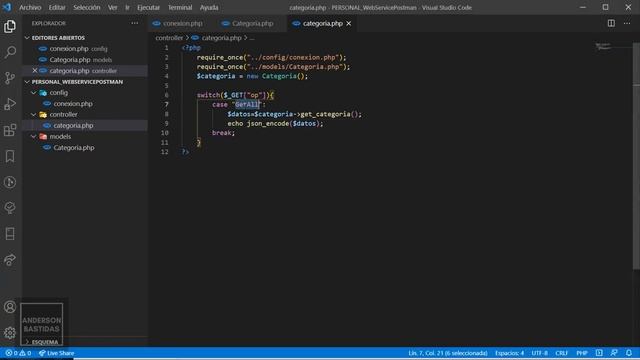Click the VS Code logo icon
640x360 pixels.
coord(7,7)
